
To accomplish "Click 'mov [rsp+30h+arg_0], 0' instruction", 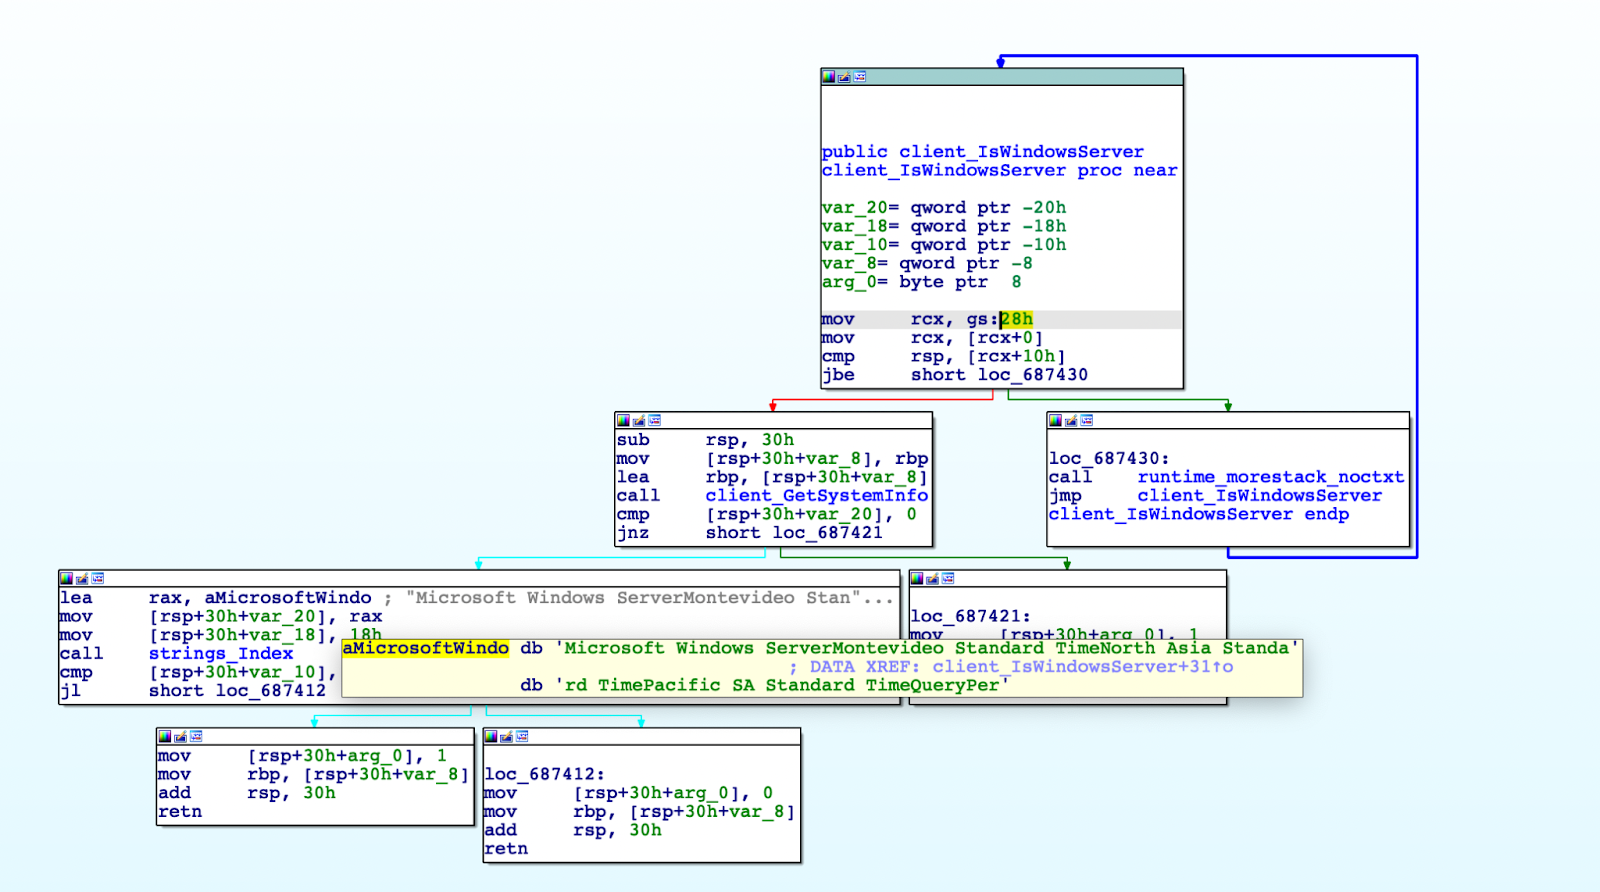I will (x=628, y=793).
